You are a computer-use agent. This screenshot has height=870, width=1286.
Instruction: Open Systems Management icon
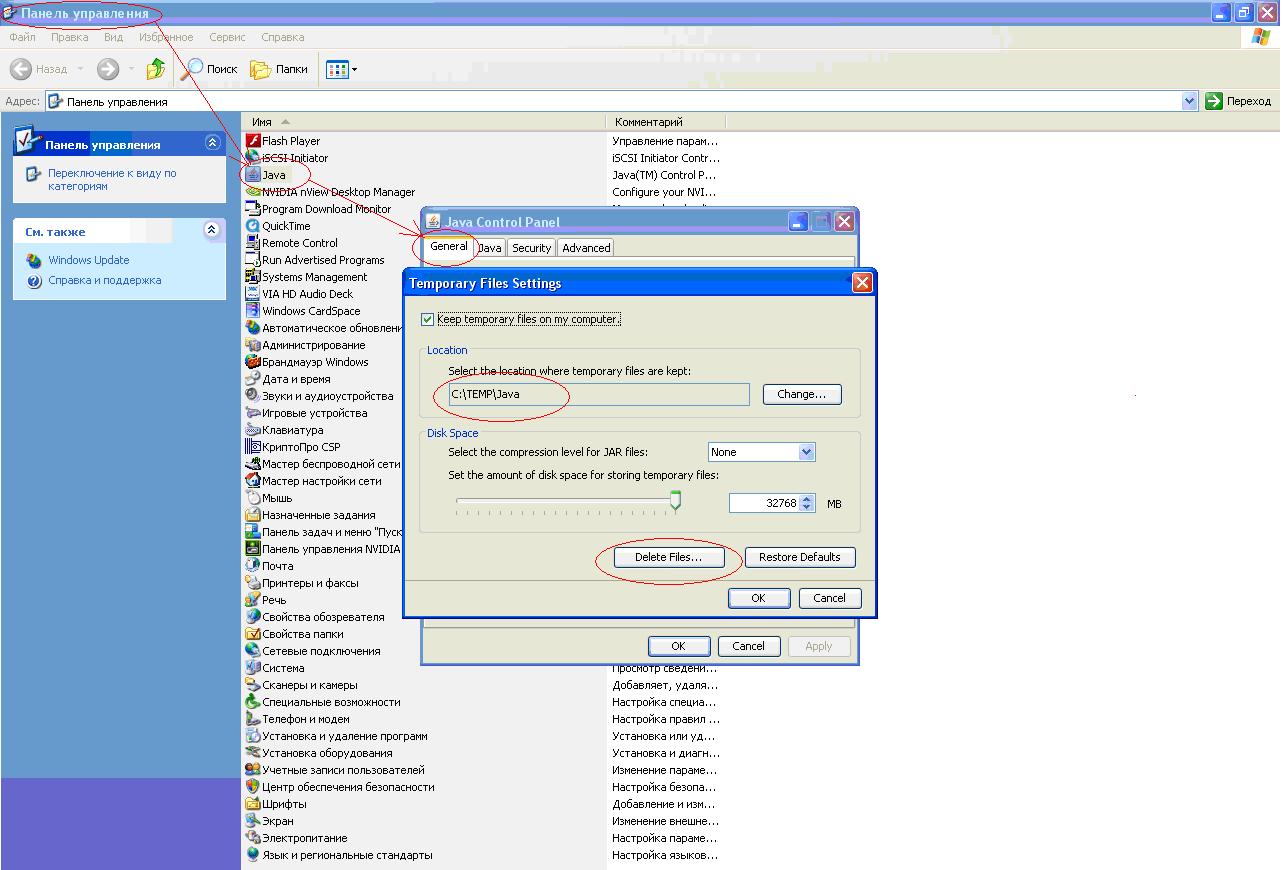(253, 277)
